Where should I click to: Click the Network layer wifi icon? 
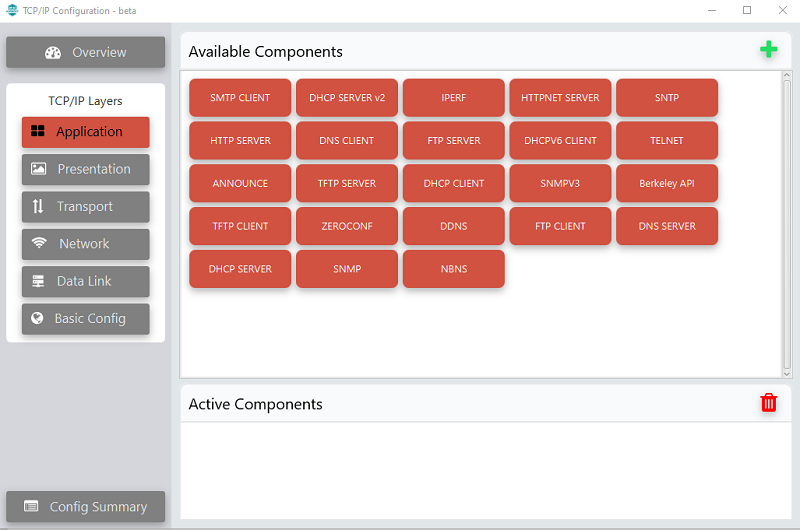click(x=39, y=243)
